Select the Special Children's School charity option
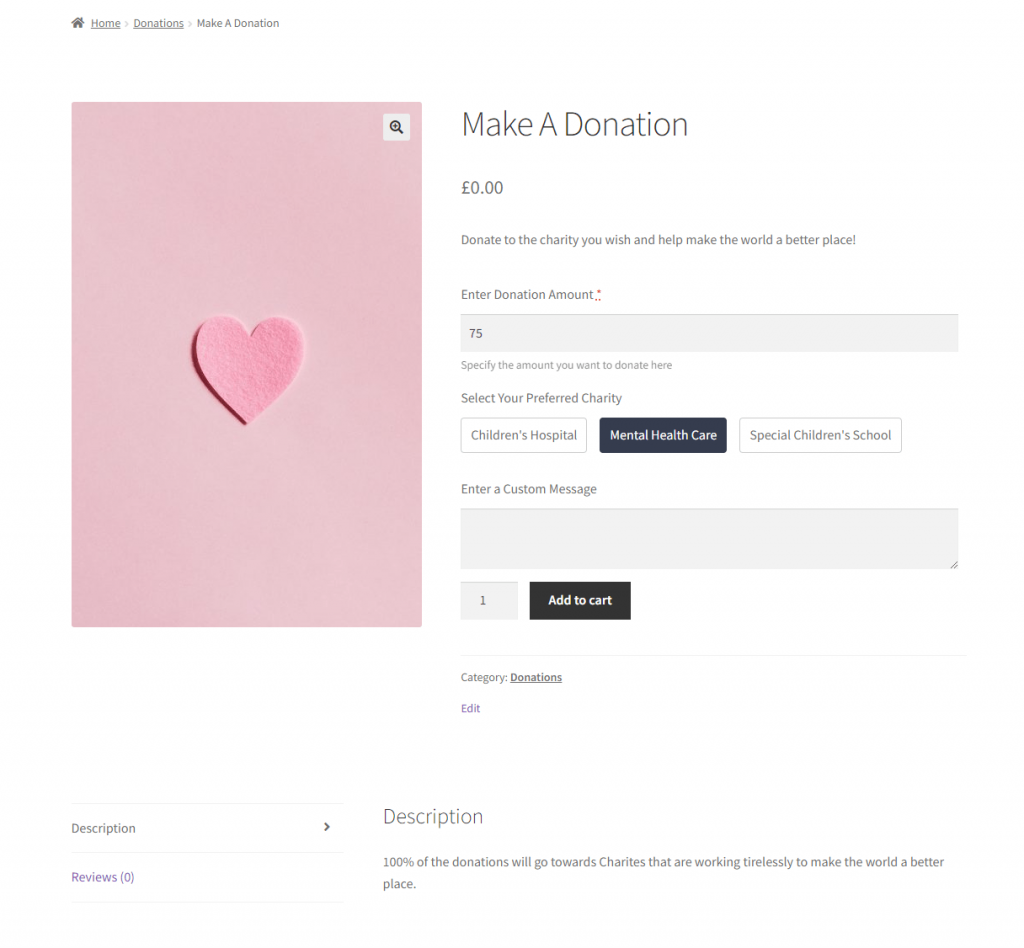 click(820, 435)
